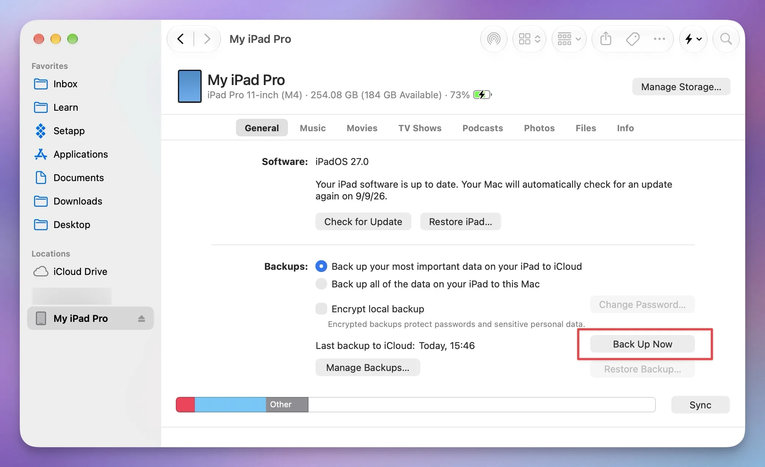This screenshot has width=765, height=467.
Task: Click the green zoom window button
Action: (x=73, y=39)
